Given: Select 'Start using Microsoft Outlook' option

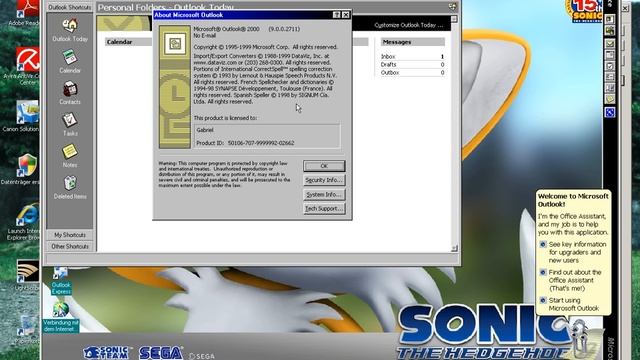Looking at the screenshot, I should [x=569, y=304].
